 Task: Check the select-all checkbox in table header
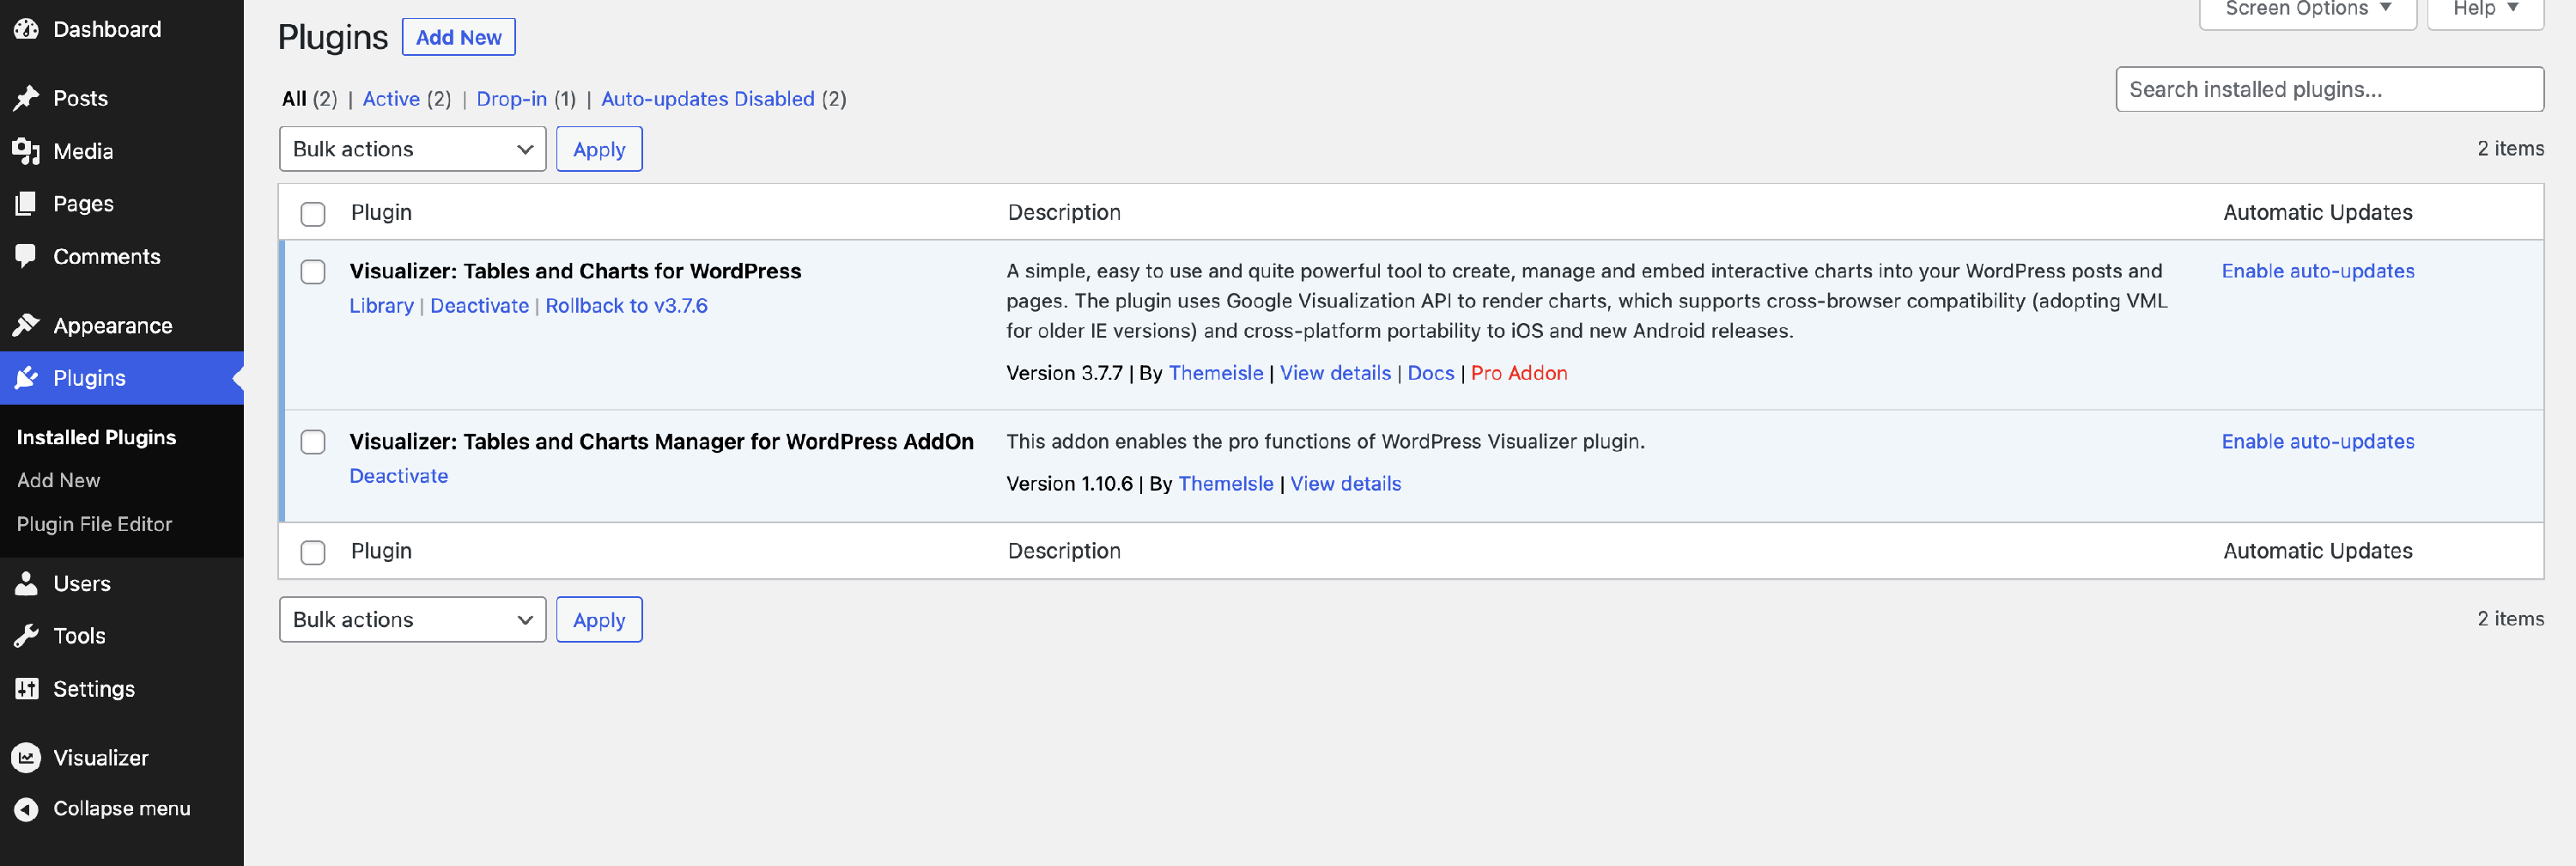click(x=313, y=214)
